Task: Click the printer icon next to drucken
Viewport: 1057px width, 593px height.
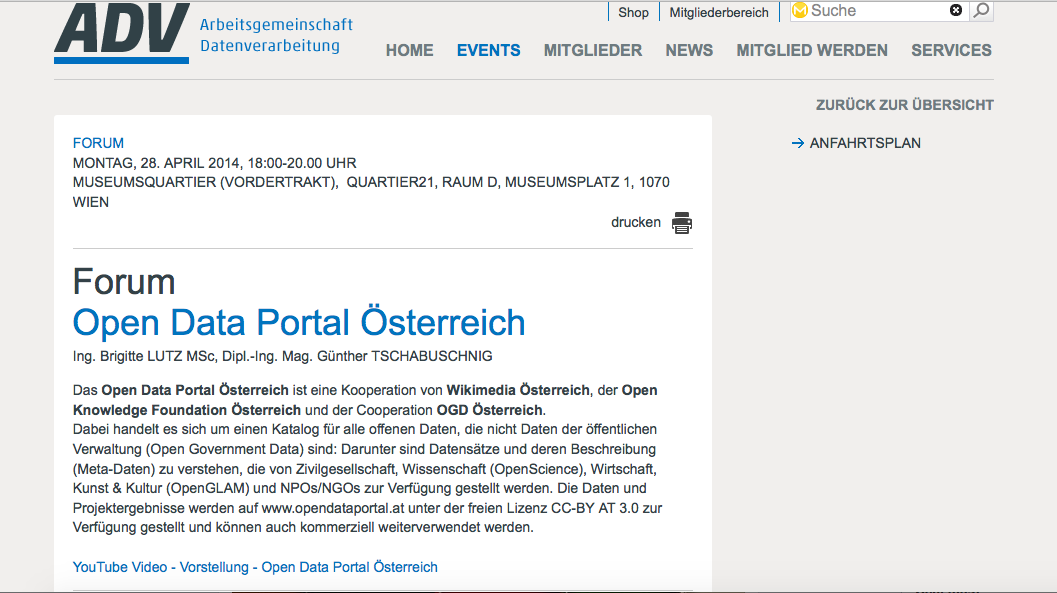Action: [682, 222]
